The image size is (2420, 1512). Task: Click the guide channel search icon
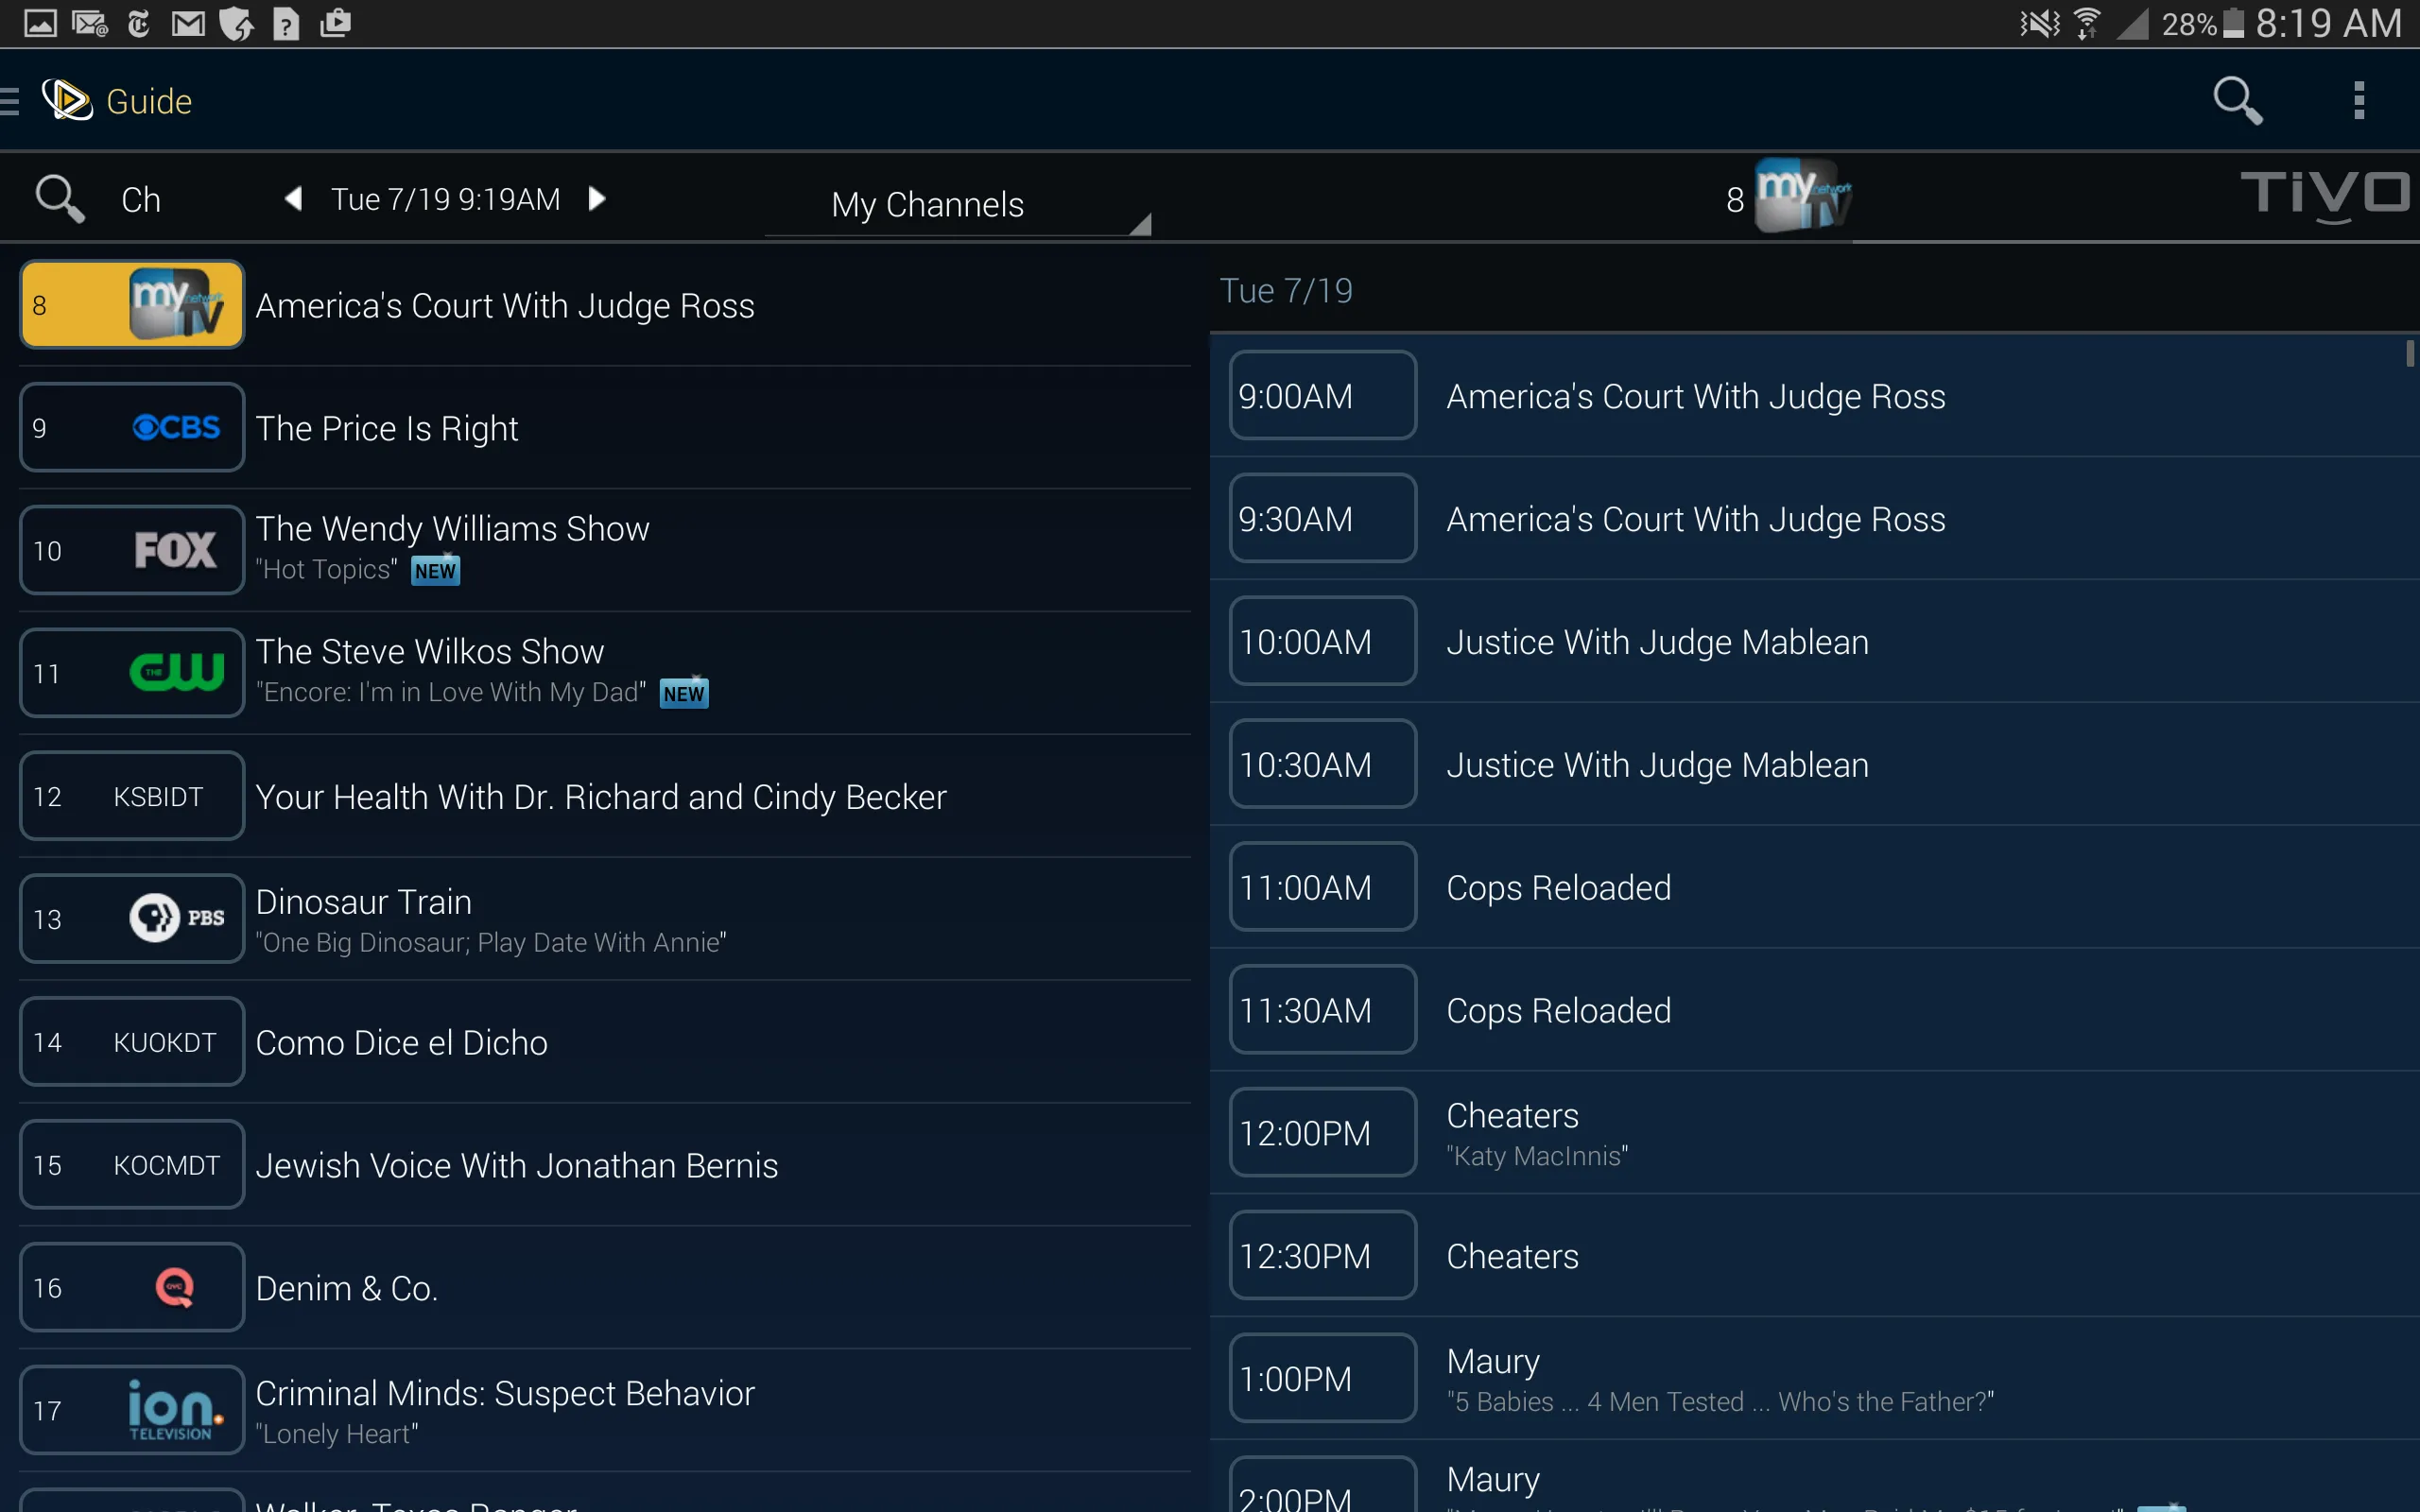coord(60,197)
